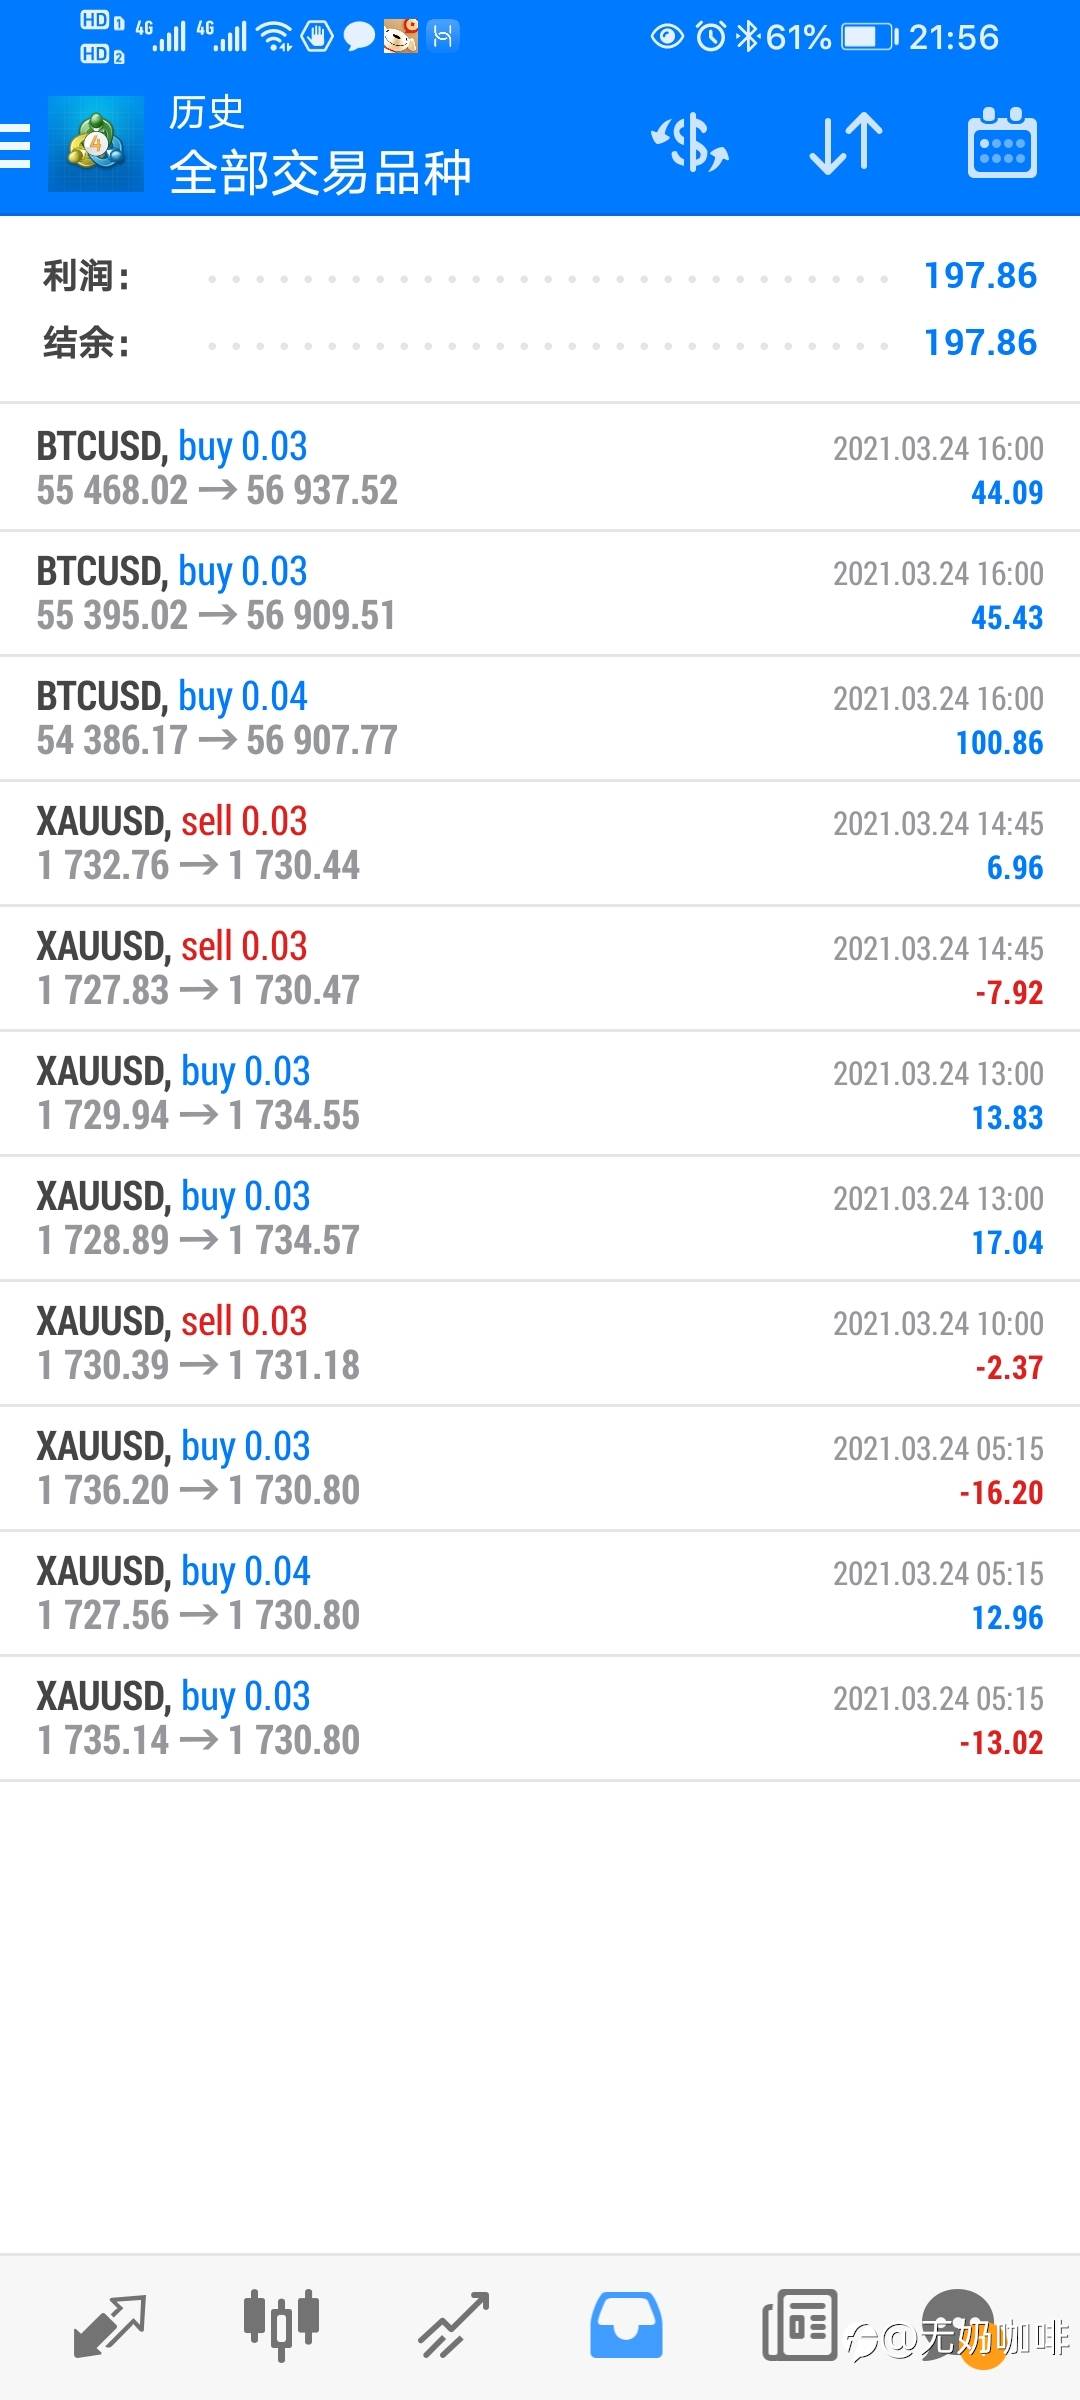The width and height of the screenshot is (1080, 2400).
Task: Open XAUUSD buy trade with 17.04 profit
Action: (x=540, y=1218)
